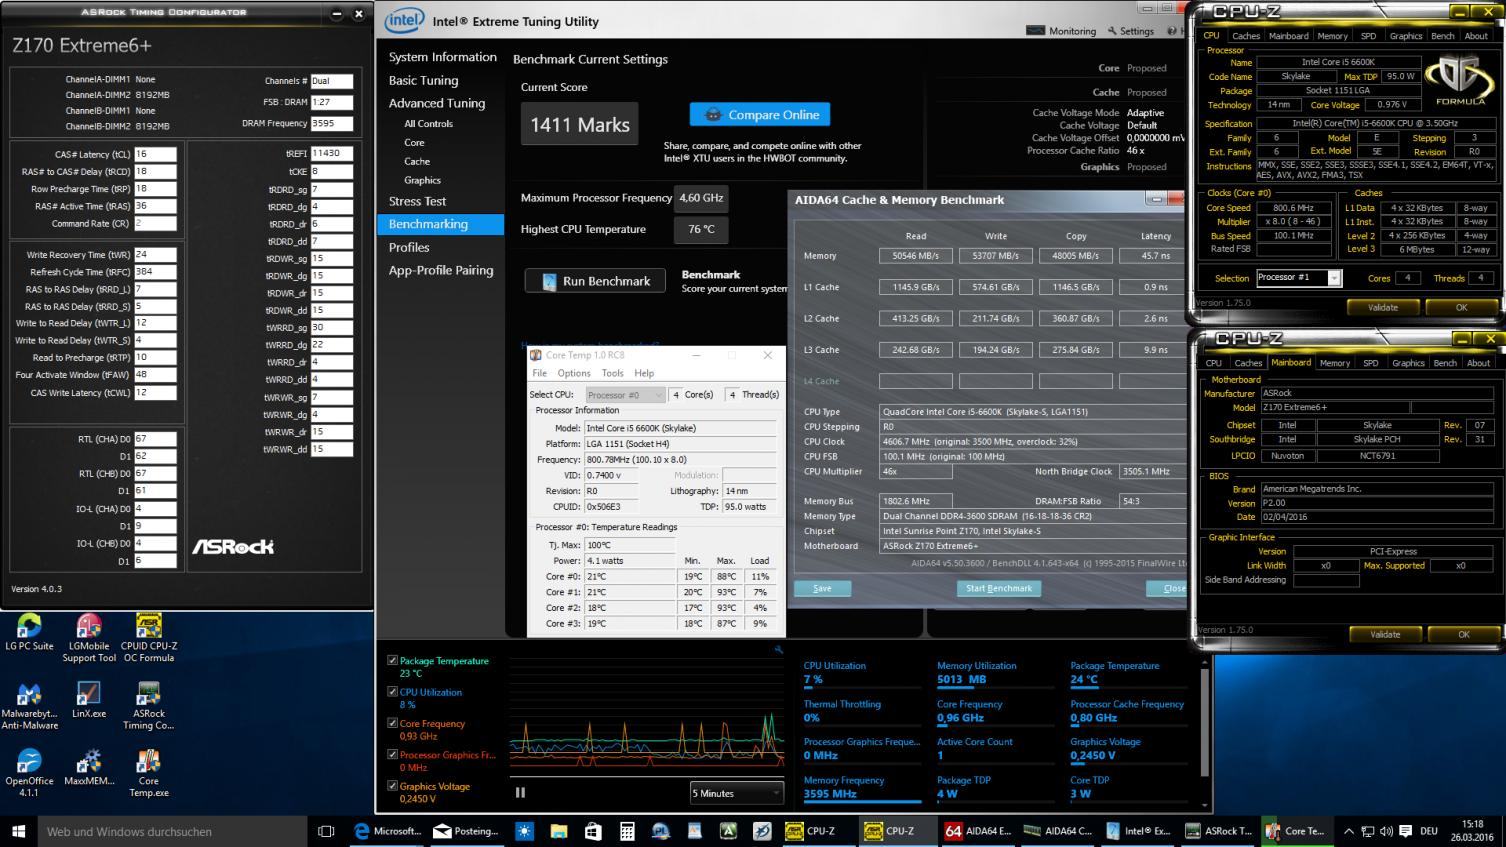Open the Calculator taskbar icon
The height and width of the screenshot is (847, 1506).
click(x=627, y=831)
